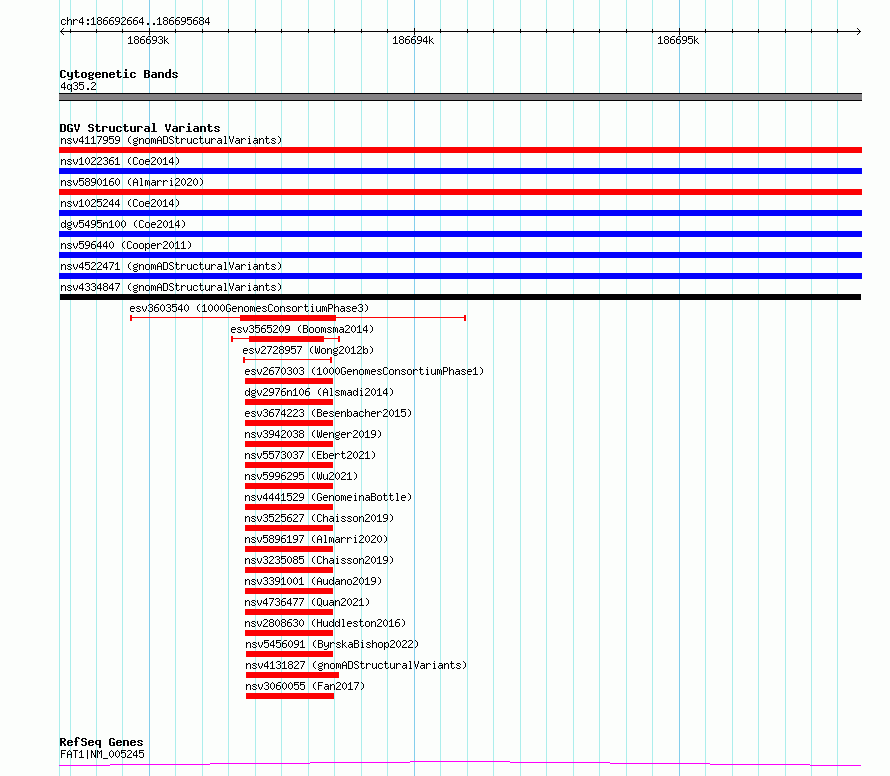This screenshot has height=776, width=890.
Task: Select variant nsv5890160 (Almarri2020) label
Action: 132,182
